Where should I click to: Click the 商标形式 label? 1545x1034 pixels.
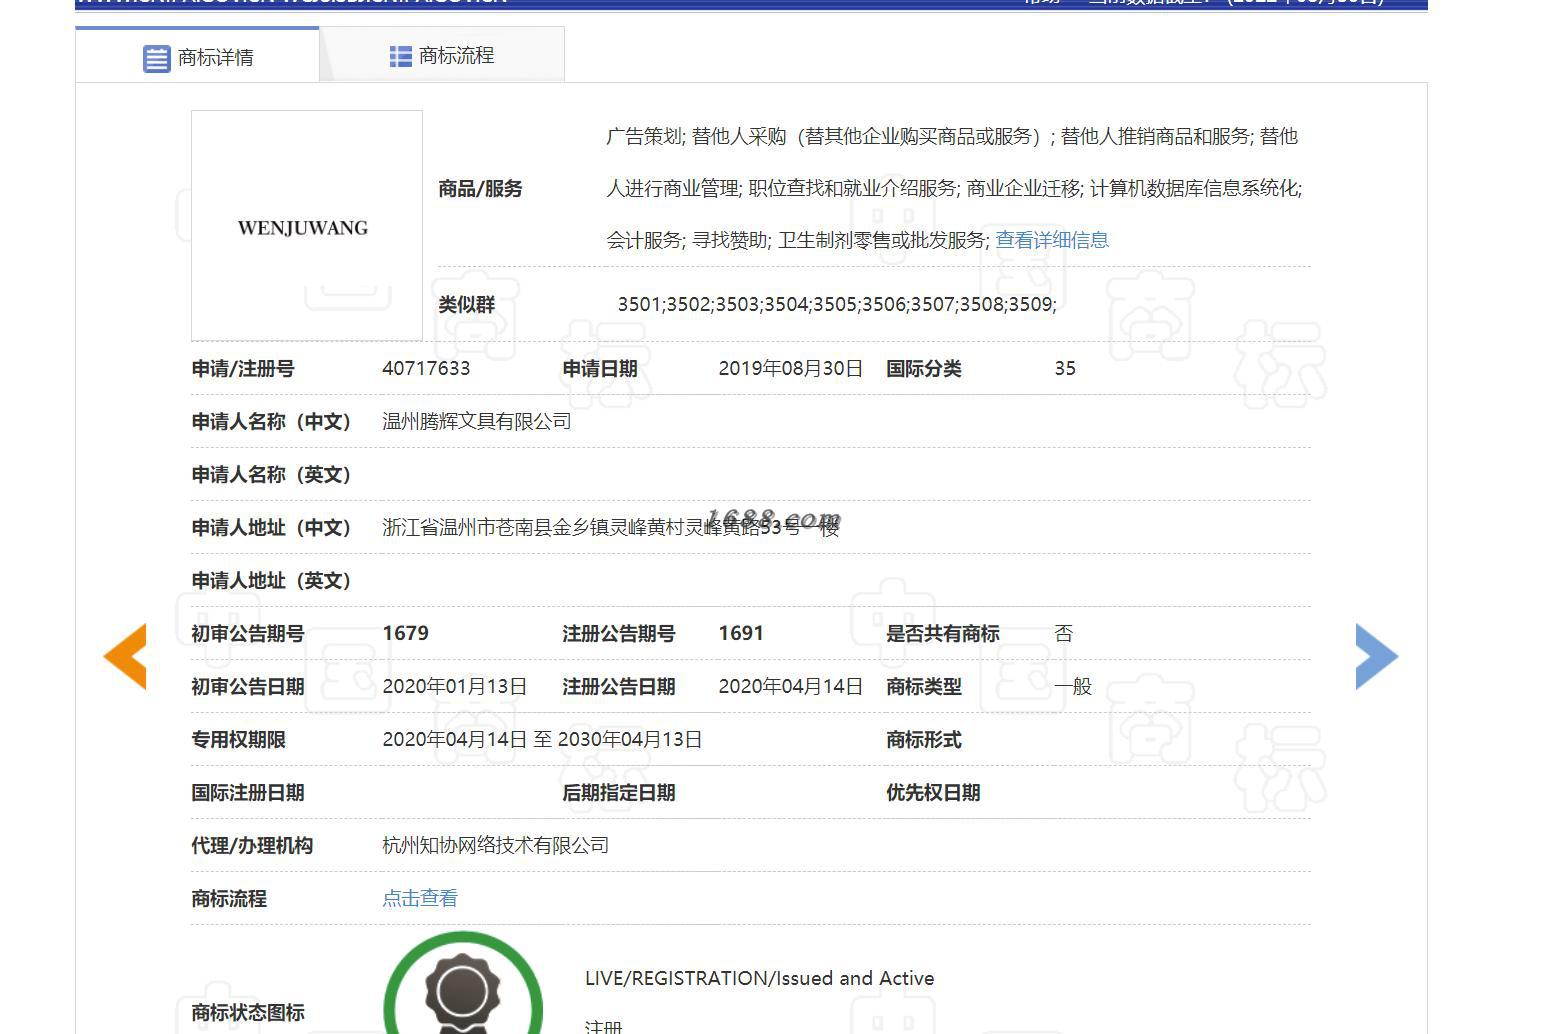923,739
